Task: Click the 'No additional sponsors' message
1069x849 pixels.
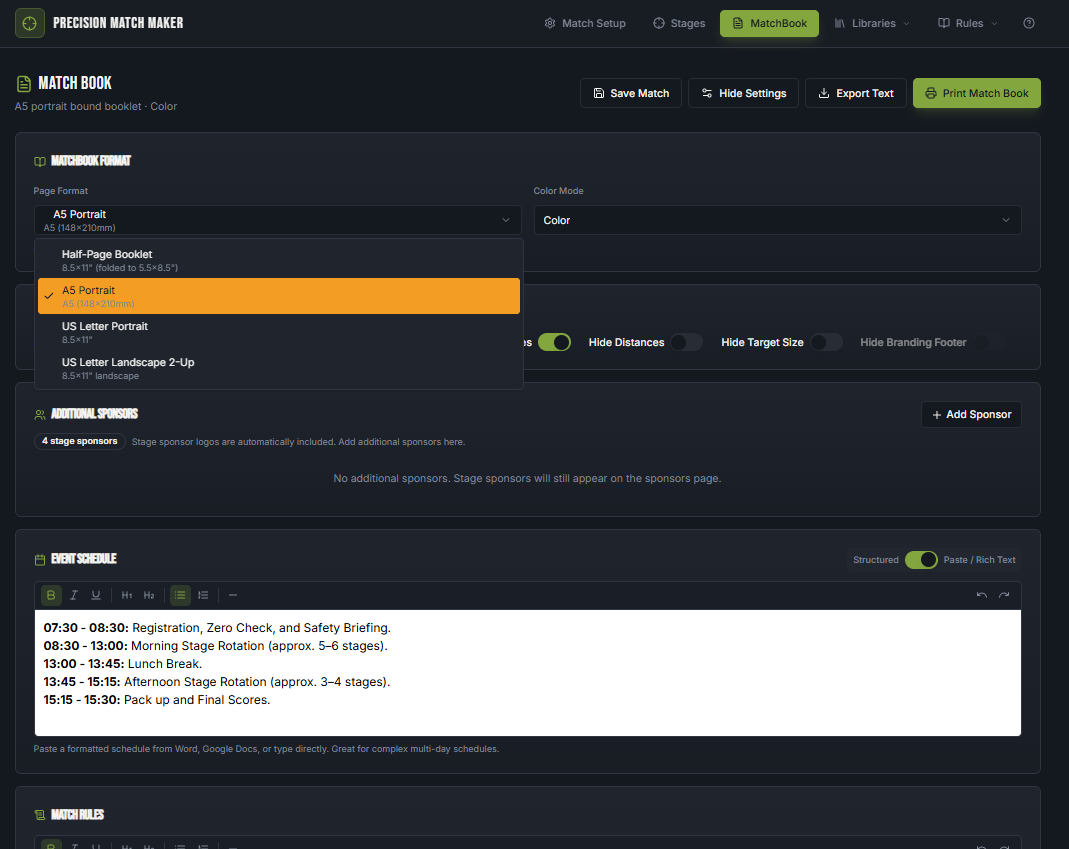Action: [x=527, y=479]
